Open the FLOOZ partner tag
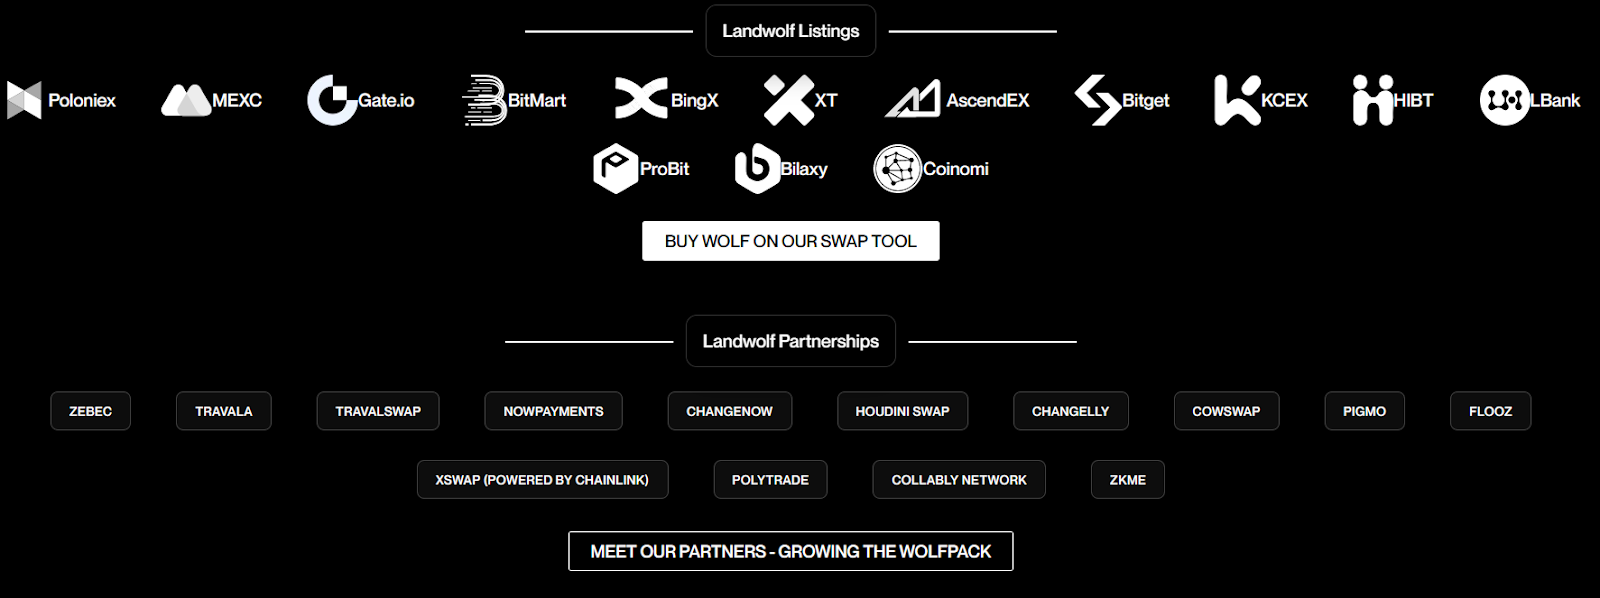This screenshot has width=1600, height=598. pyautogui.click(x=1491, y=411)
